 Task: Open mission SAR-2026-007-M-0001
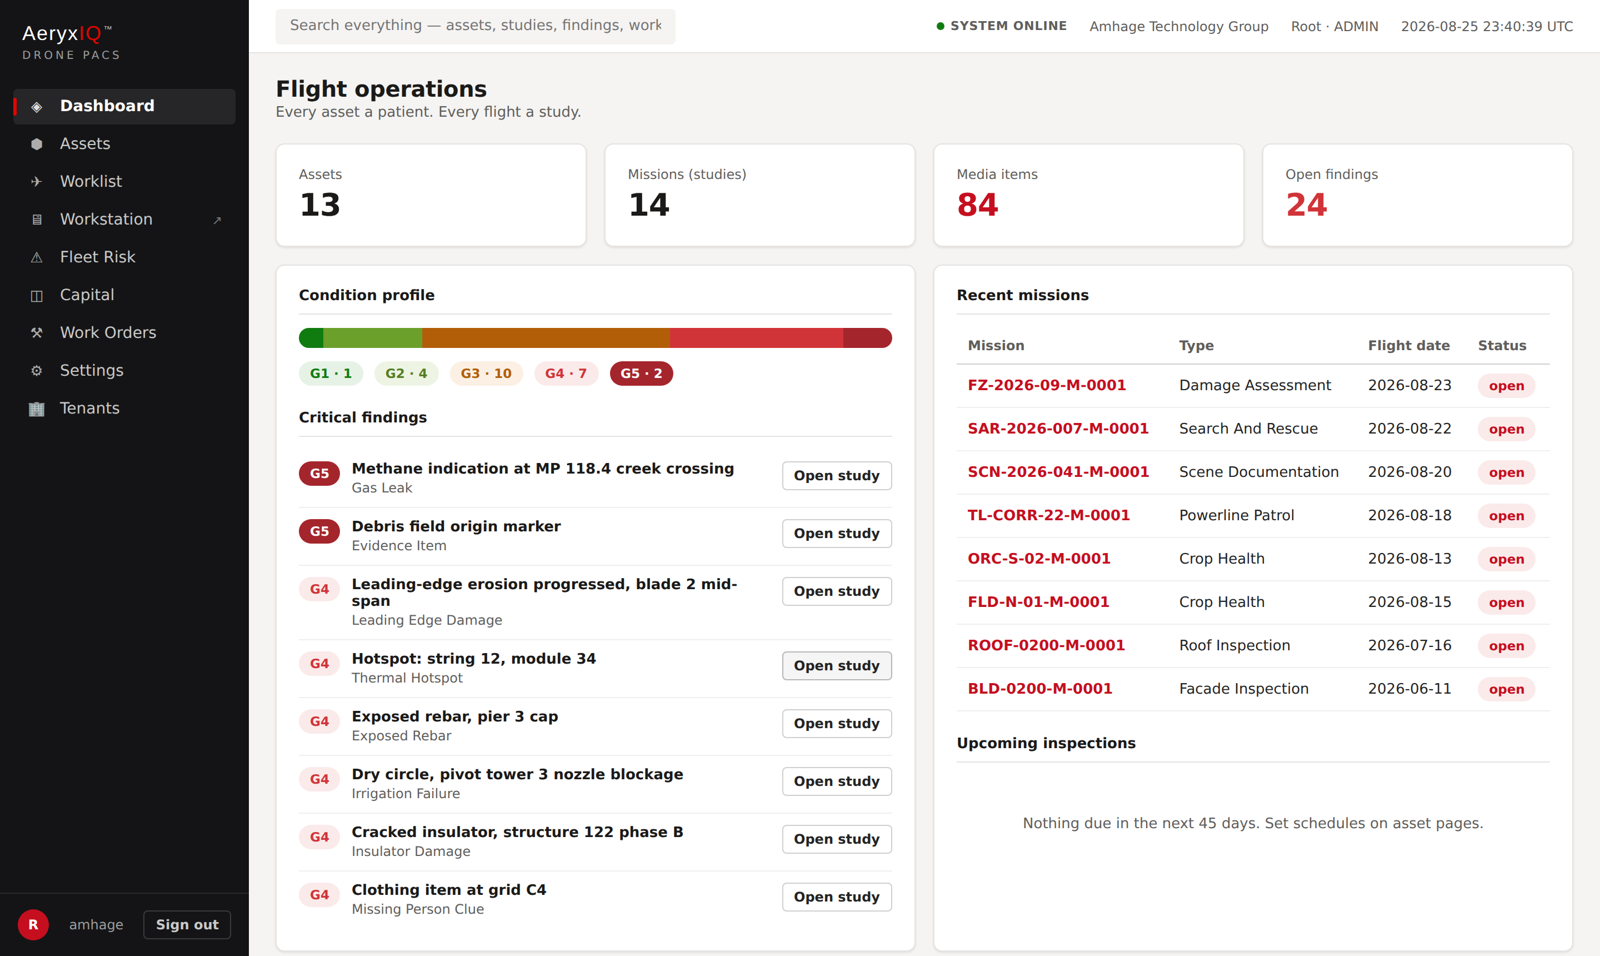point(1057,429)
